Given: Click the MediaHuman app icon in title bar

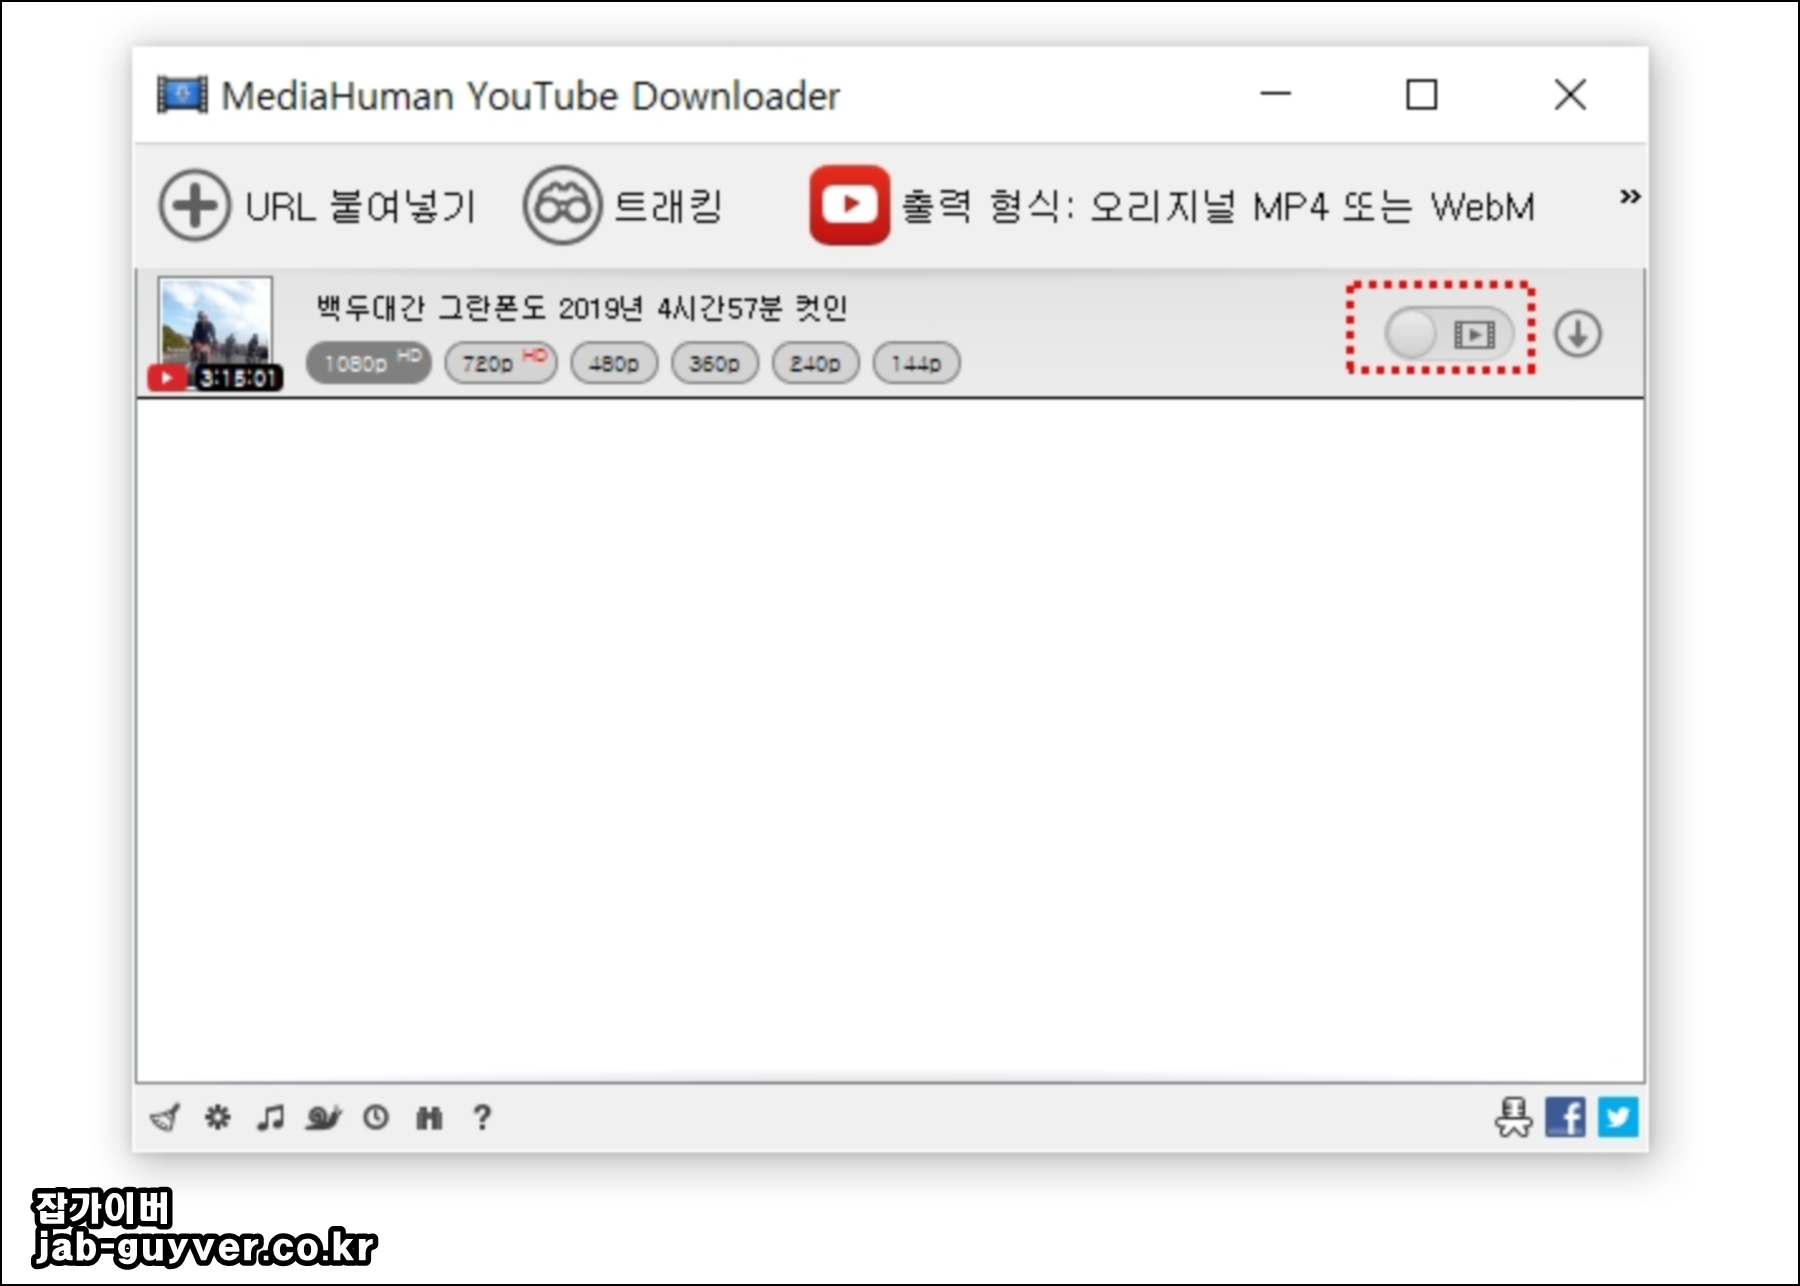Looking at the screenshot, I should 182,95.
